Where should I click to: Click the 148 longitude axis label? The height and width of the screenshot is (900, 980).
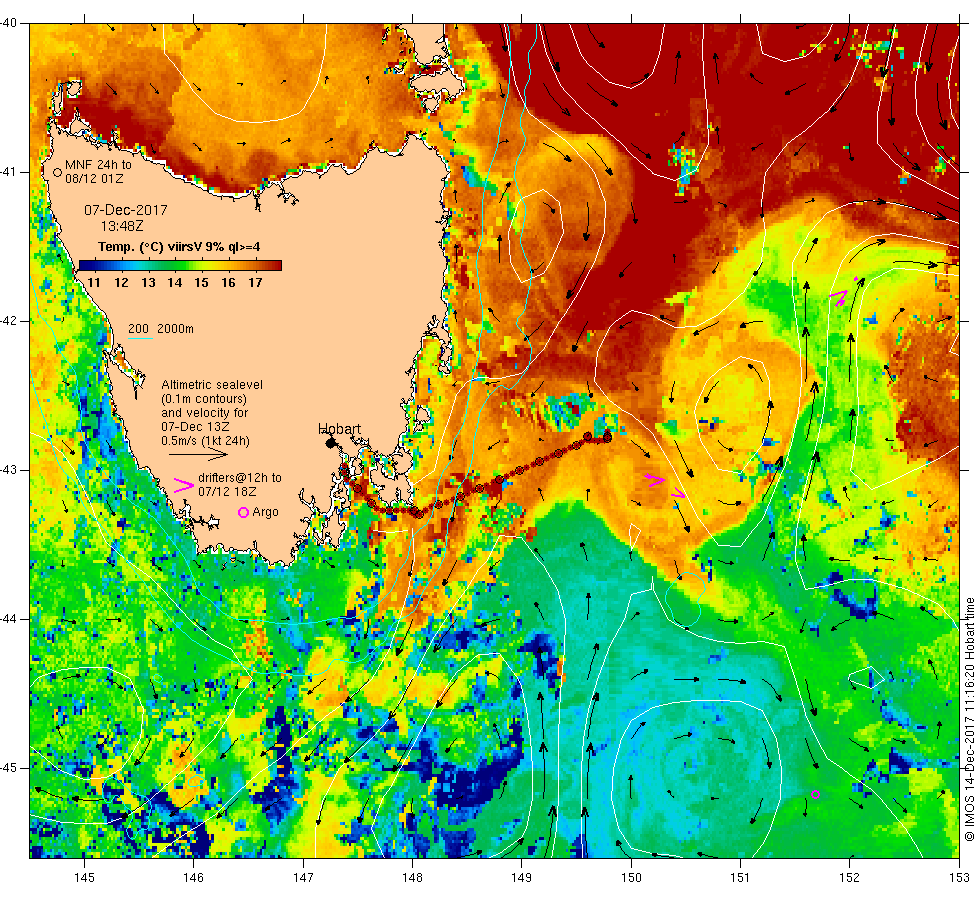coord(412,878)
